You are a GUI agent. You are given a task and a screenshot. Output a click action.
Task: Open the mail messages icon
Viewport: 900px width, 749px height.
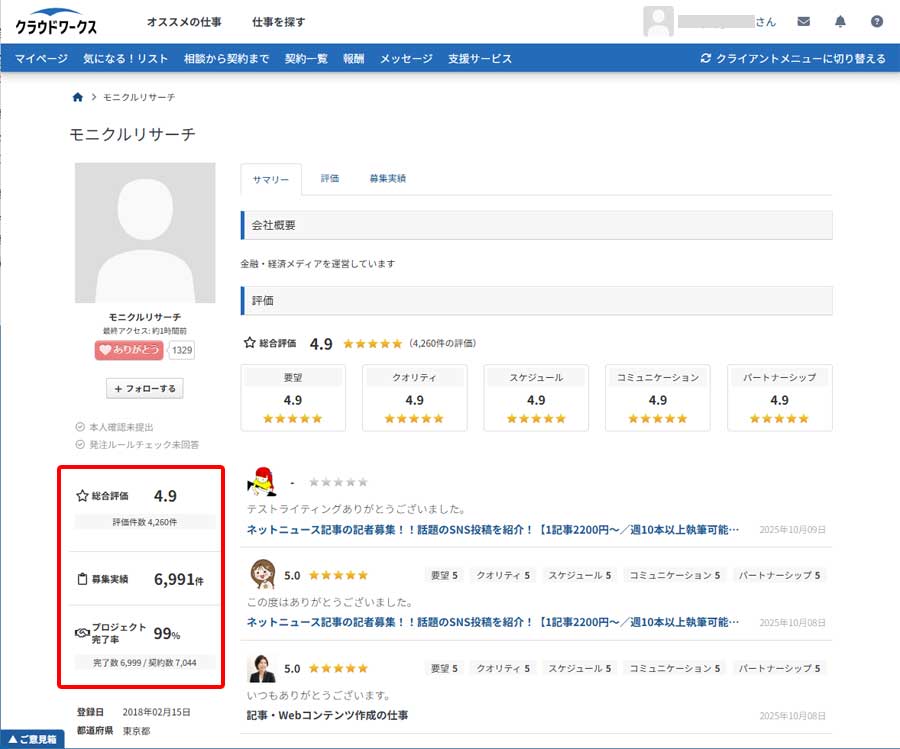coord(804,21)
